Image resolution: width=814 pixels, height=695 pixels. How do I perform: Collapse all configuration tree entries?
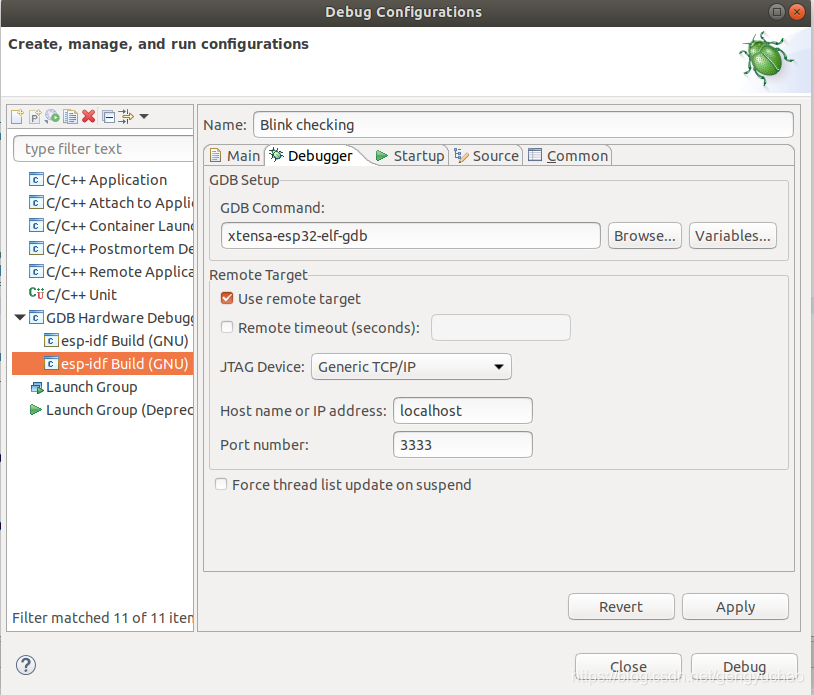click(x=108, y=117)
